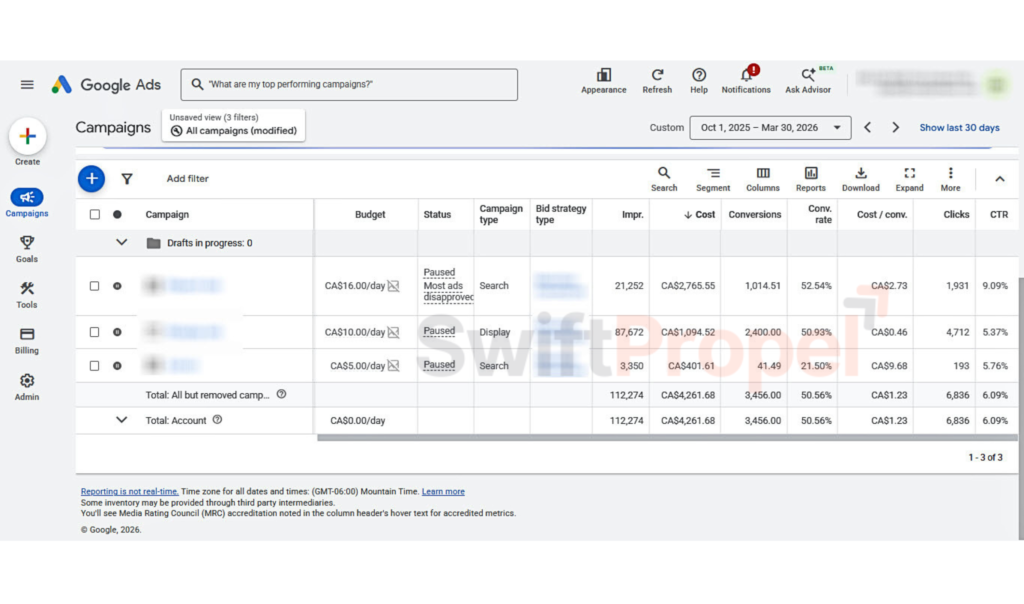Viewport: 1024px width, 604px height.
Task: Change status dot for CA$5.00/day campaign
Action: pyautogui.click(x=117, y=366)
